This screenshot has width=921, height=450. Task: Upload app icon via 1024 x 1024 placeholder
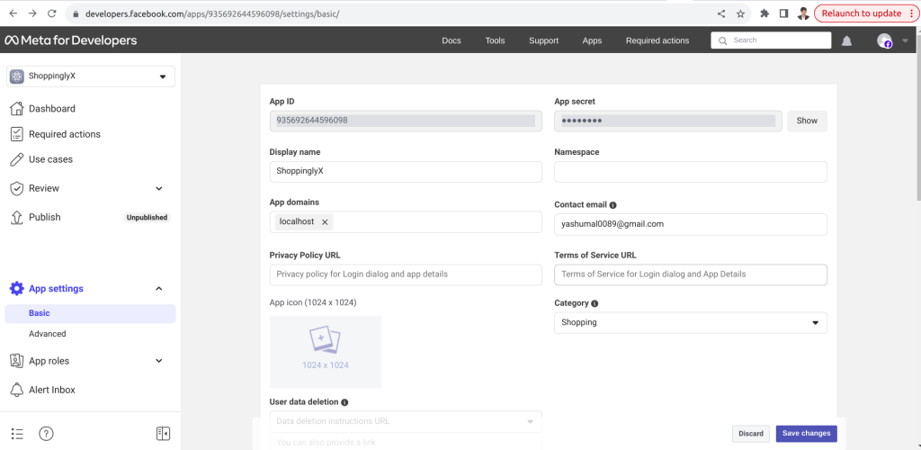pyautogui.click(x=325, y=351)
